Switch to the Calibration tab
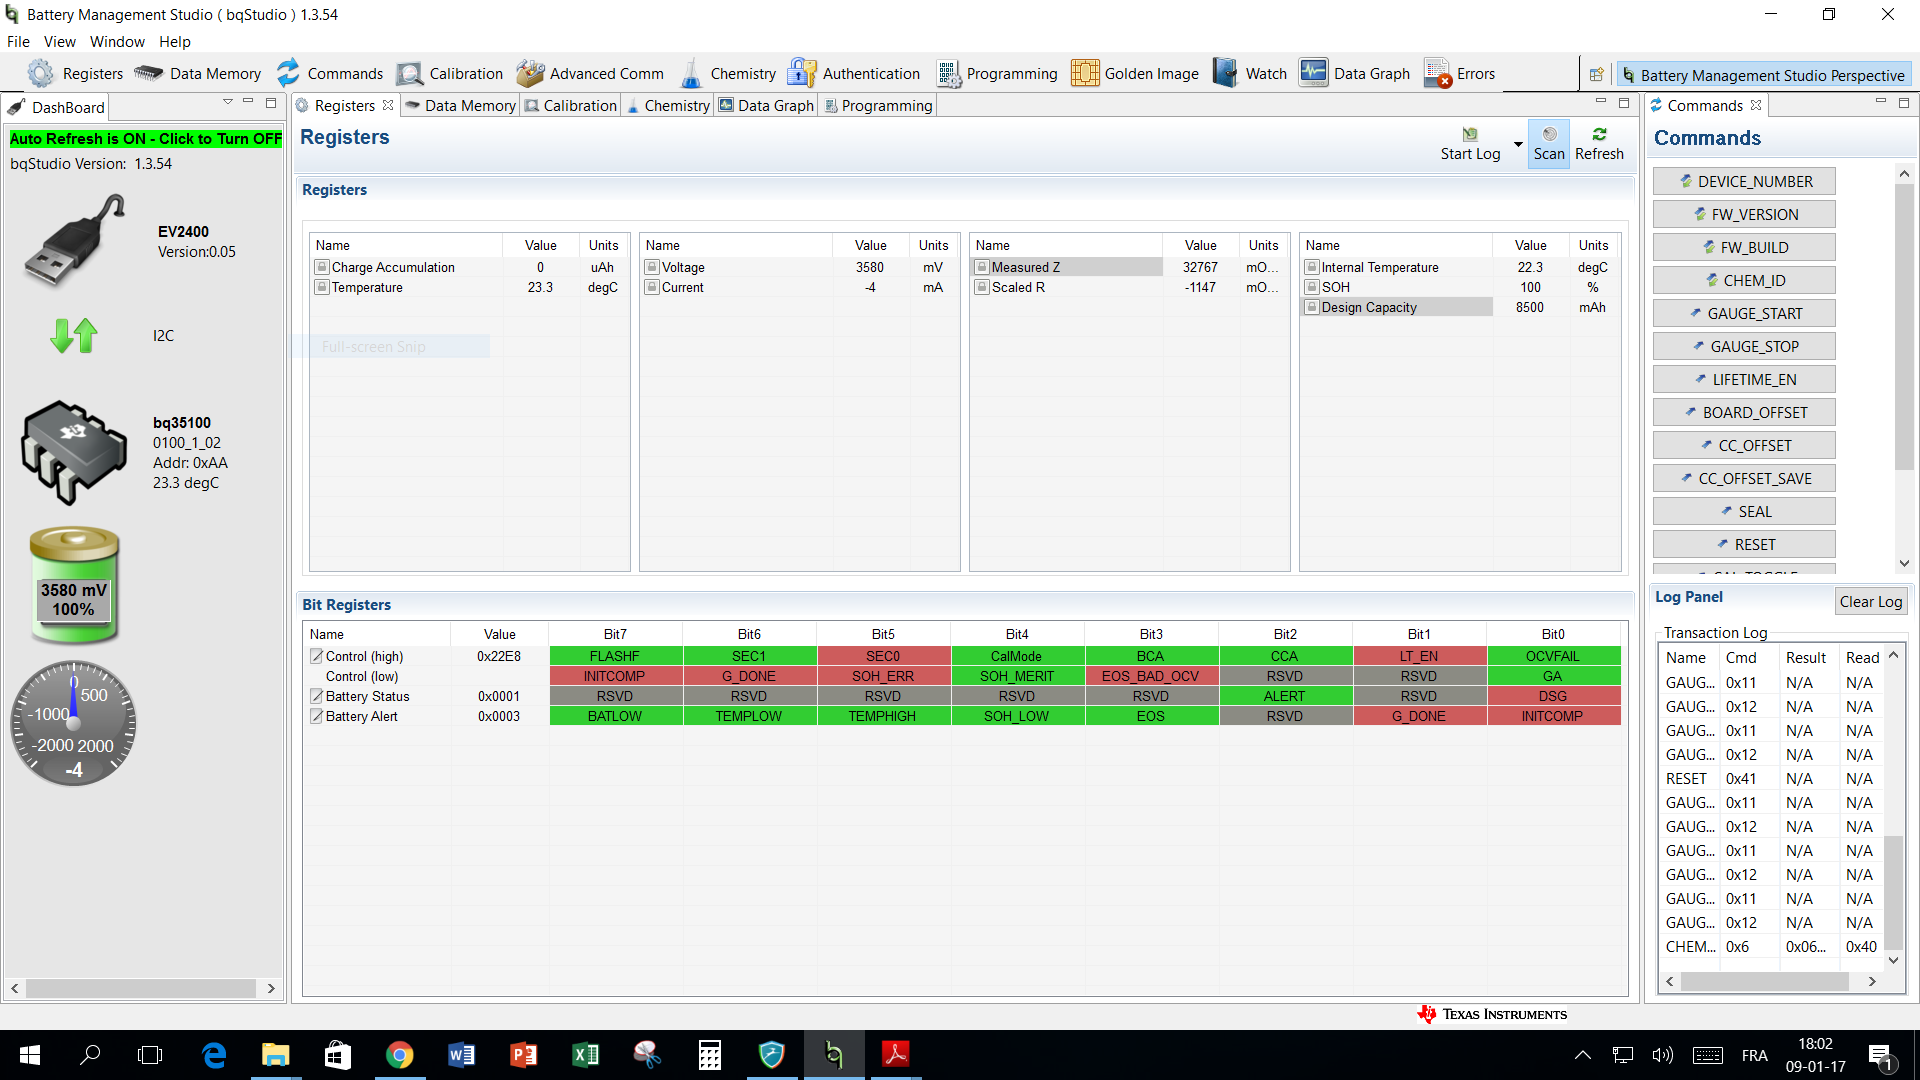Viewport: 1920px width, 1080px height. click(x=571, y=106)
